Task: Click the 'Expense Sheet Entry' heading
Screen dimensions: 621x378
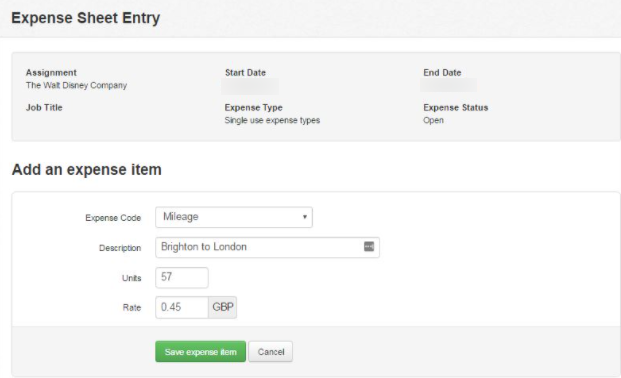Action: click(86, 18)
